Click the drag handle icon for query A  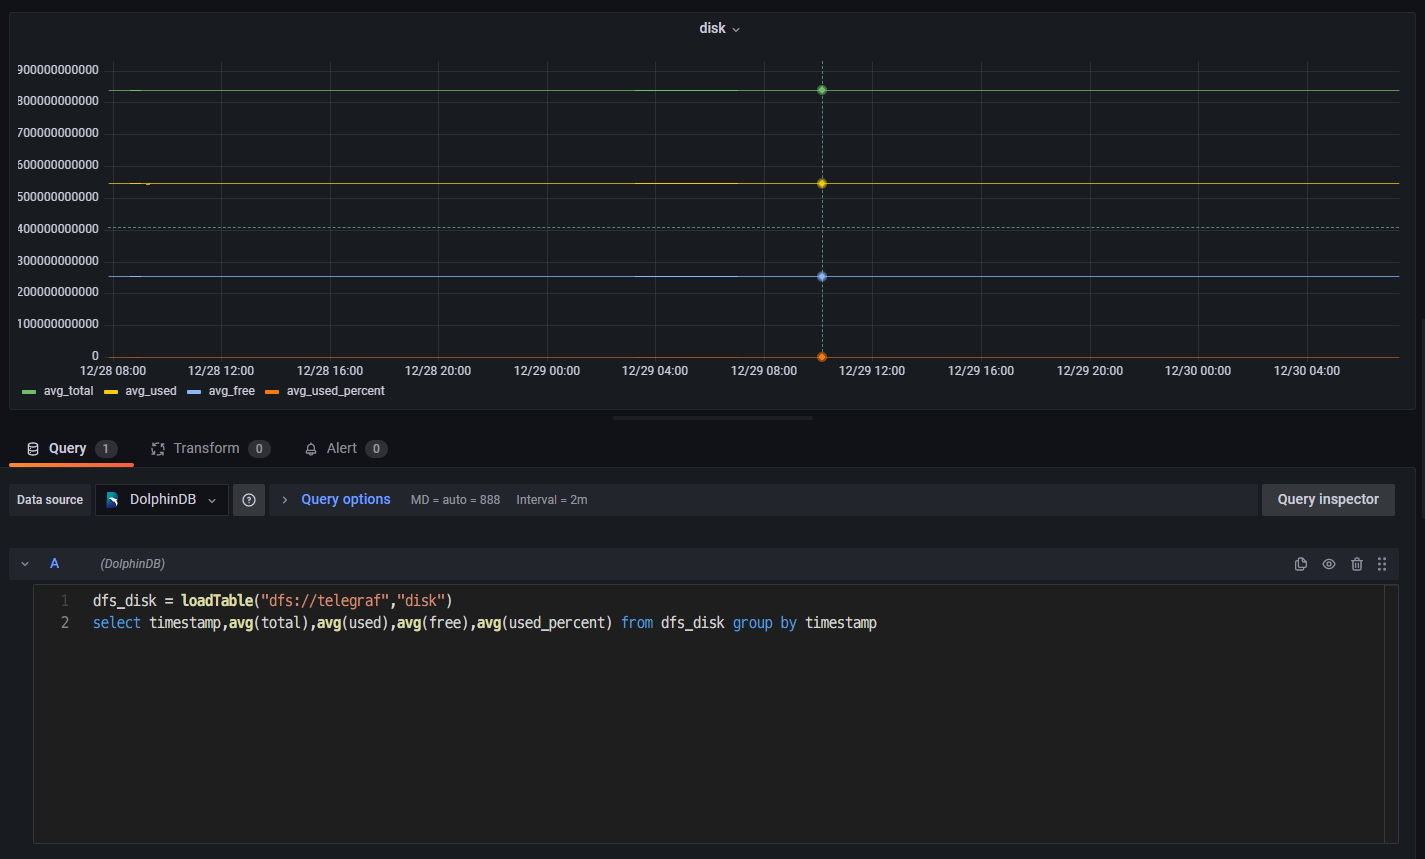click(x=1382, y=564)
